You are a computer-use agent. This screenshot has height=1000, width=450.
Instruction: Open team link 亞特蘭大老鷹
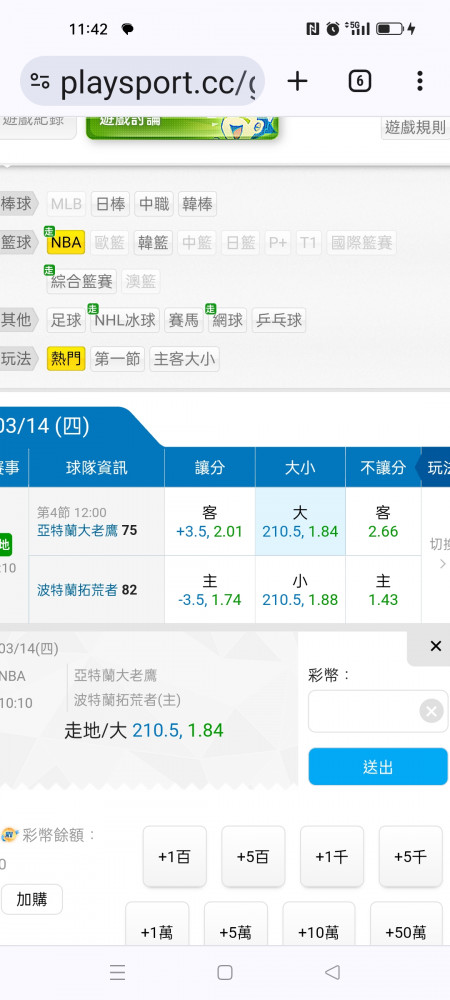tap(78, 531)
